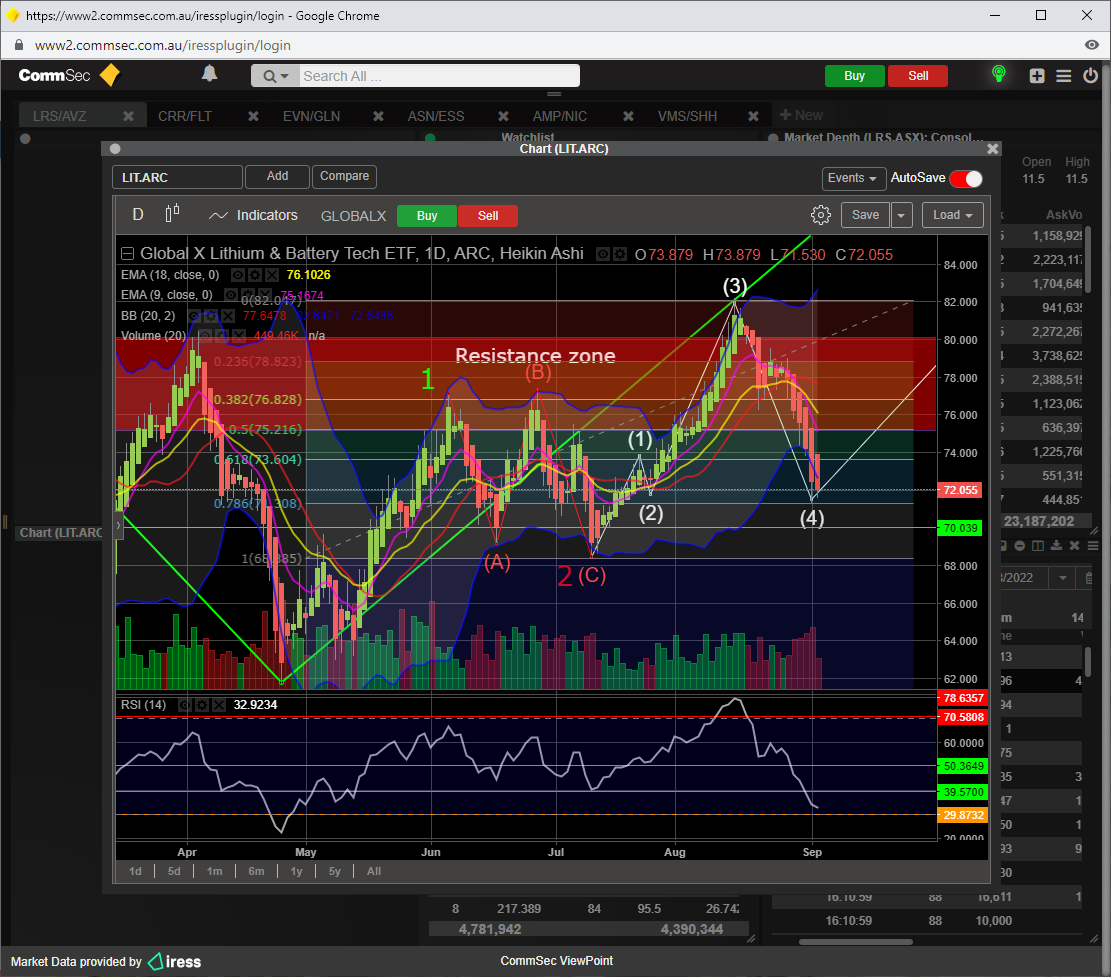Open the Indicators menu
This screenshot has width=1111, height=977.
[254, 215]
